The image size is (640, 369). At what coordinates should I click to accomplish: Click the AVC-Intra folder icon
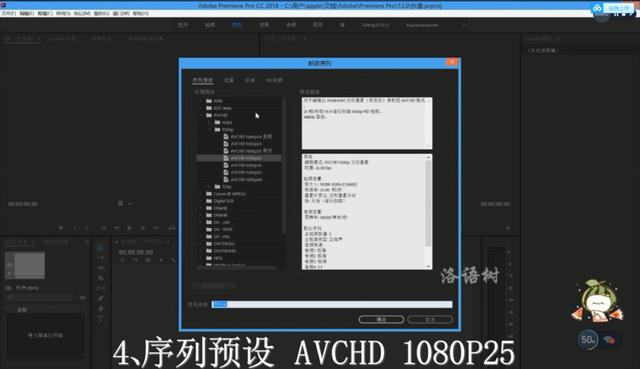pyautogui.click(x=209, y=108)
